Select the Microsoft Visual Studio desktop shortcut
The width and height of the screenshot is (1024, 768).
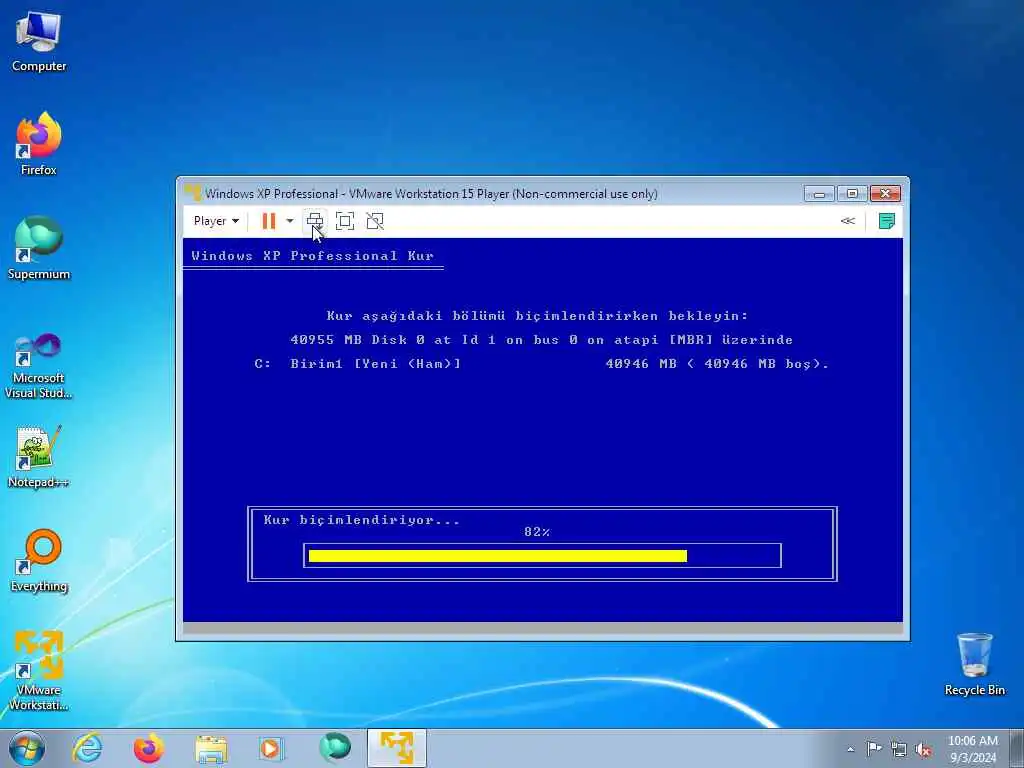pos(39,366)
